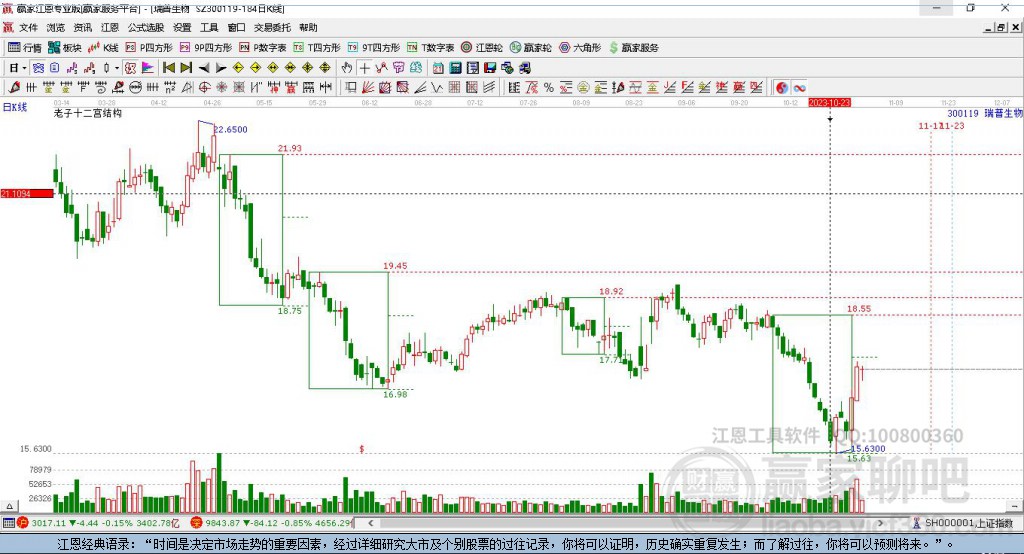The width and height of the screenshot is (1024, 554).
Task: Open the 9P四方形 tool
Action: click(205, 48)
